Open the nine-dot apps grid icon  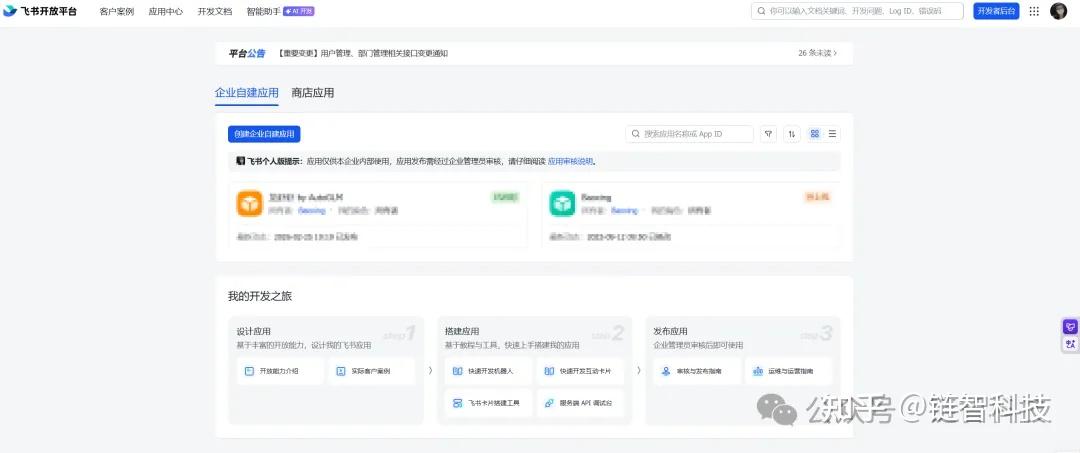tap(1034, 11)
